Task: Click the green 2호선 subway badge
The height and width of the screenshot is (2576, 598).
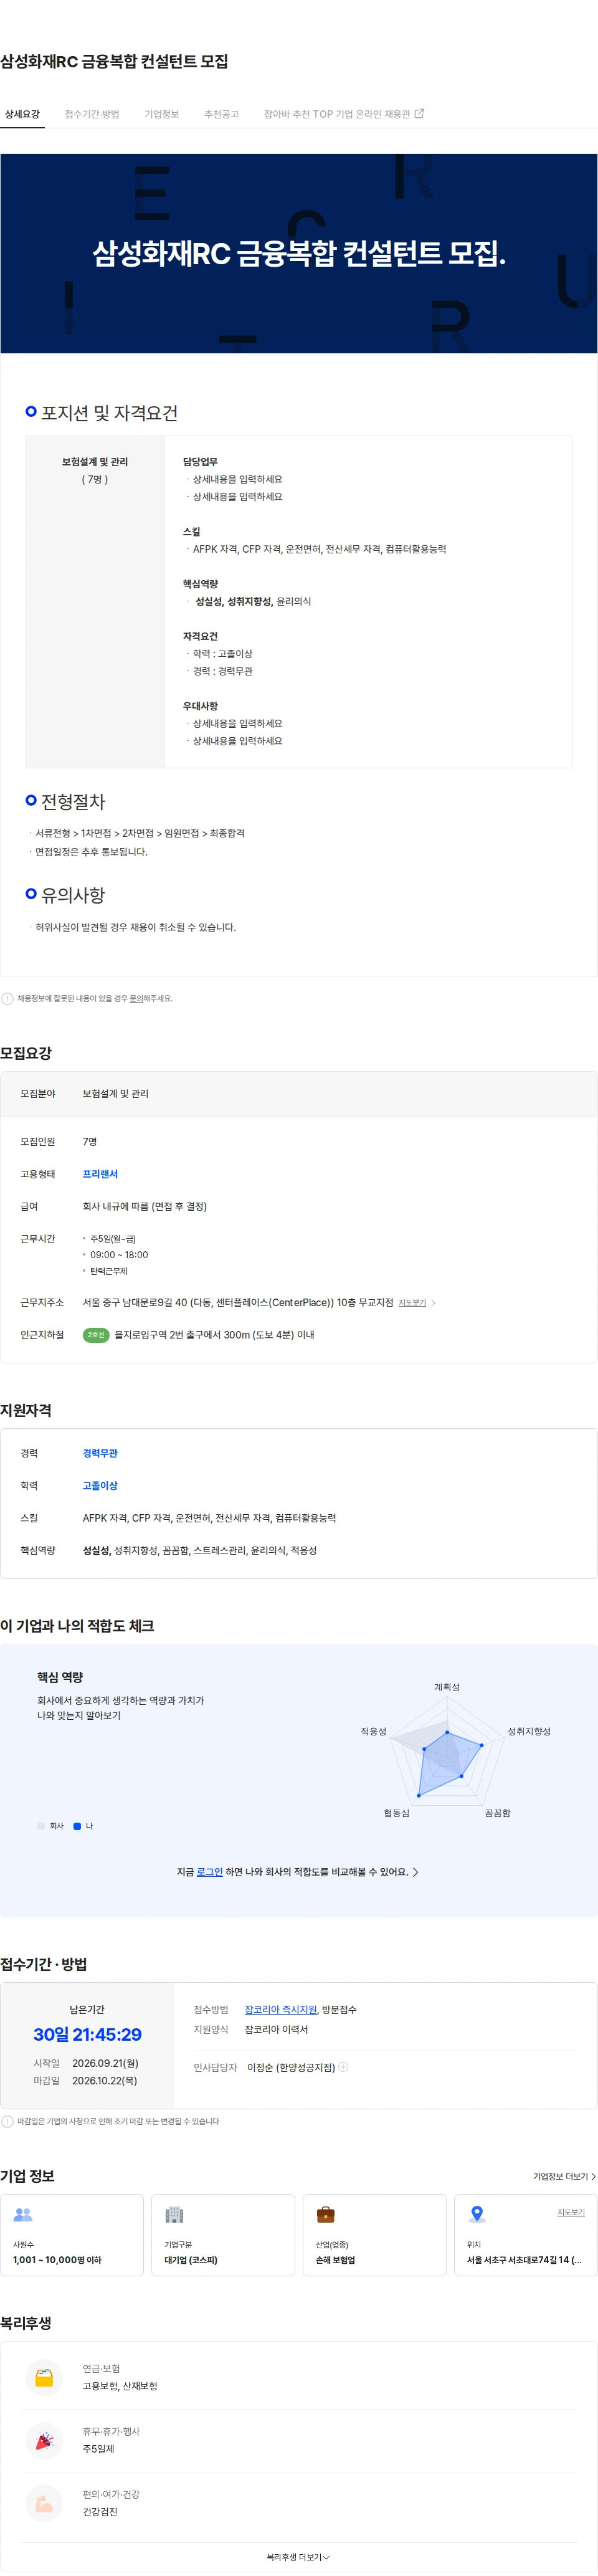Action: 96,1334
